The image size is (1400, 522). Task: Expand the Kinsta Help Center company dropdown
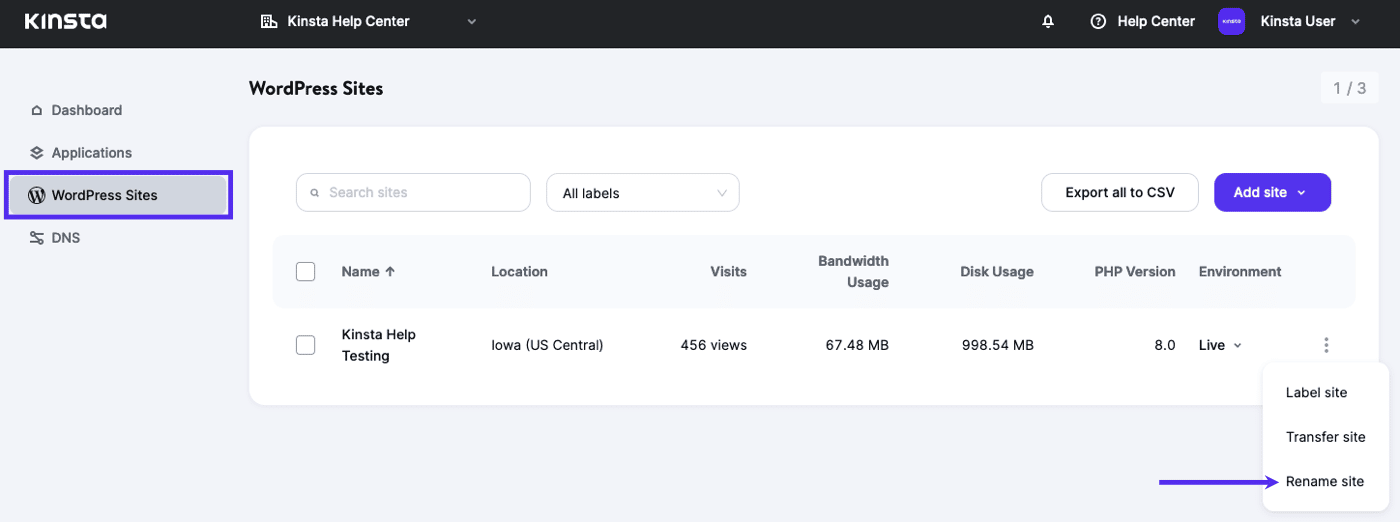[x=472, y=21]
